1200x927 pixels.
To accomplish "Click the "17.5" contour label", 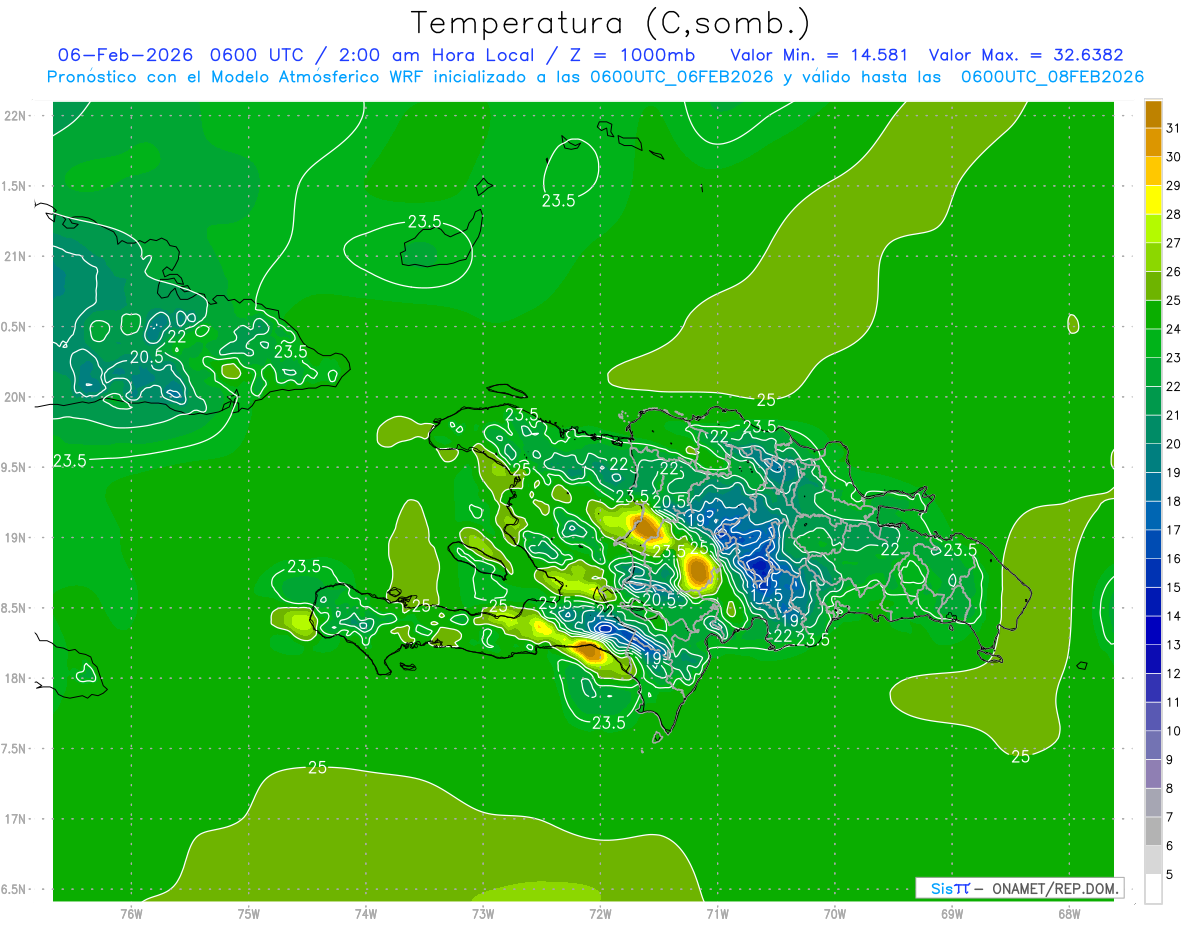I will [766, 595].
